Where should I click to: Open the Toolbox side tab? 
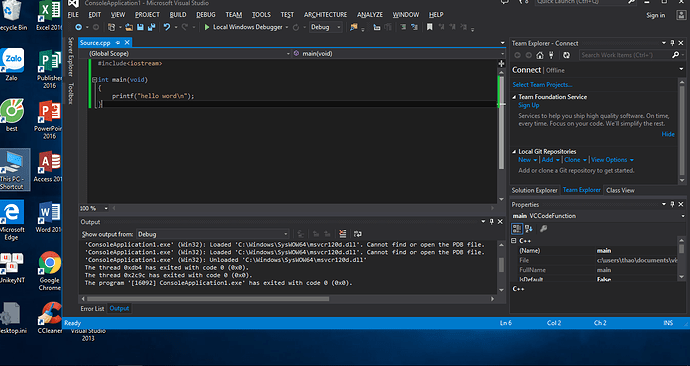coord(70,93)
